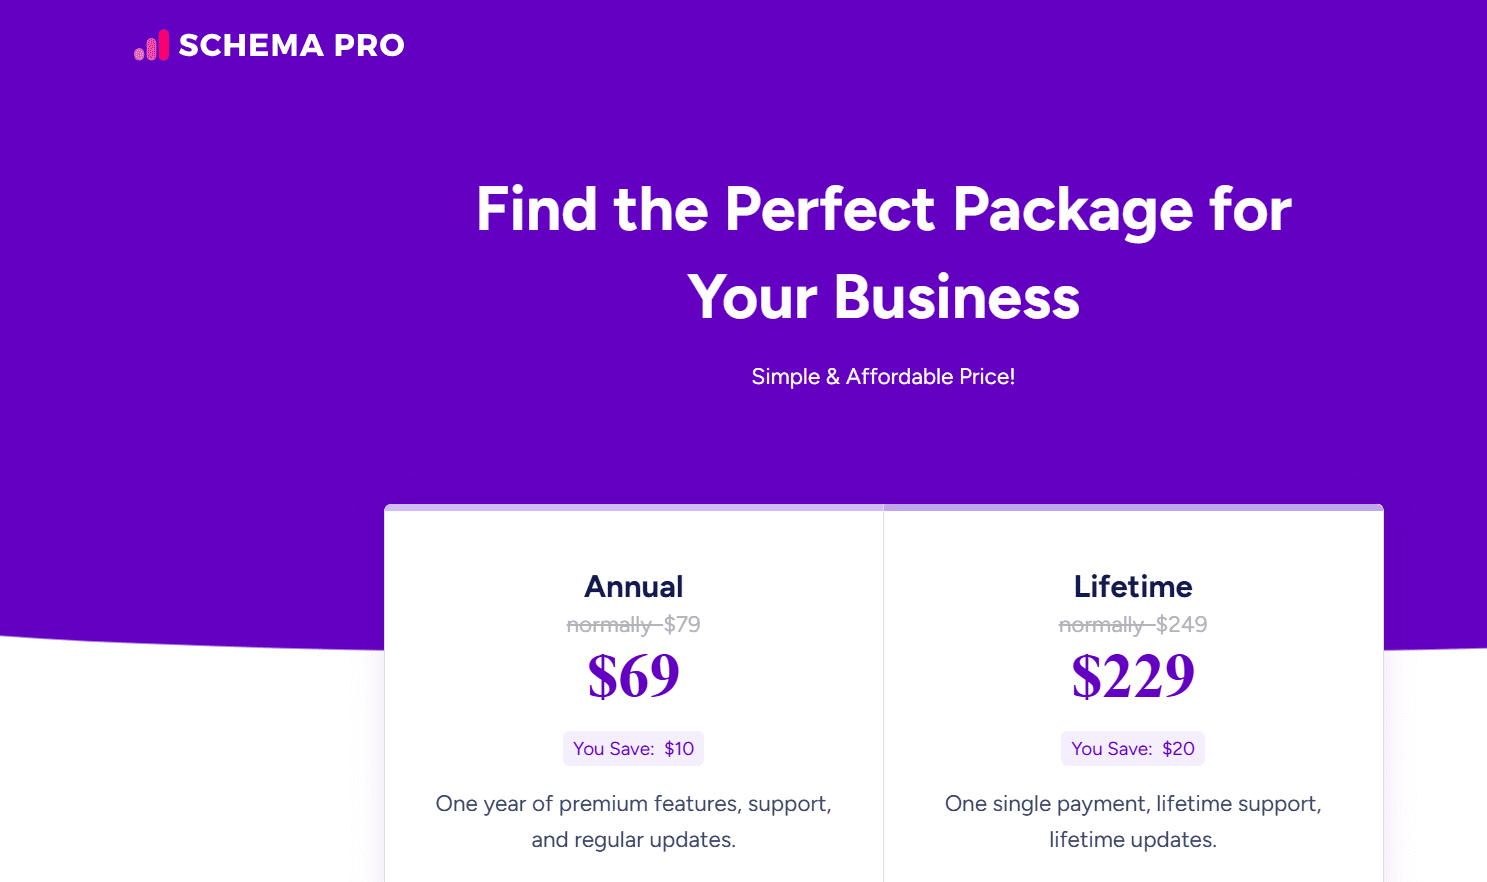Image resolution: width=1487 pixels, height=882 pixels.
Task: Click the Annual plan description text
Action: [x=633, y=821]
